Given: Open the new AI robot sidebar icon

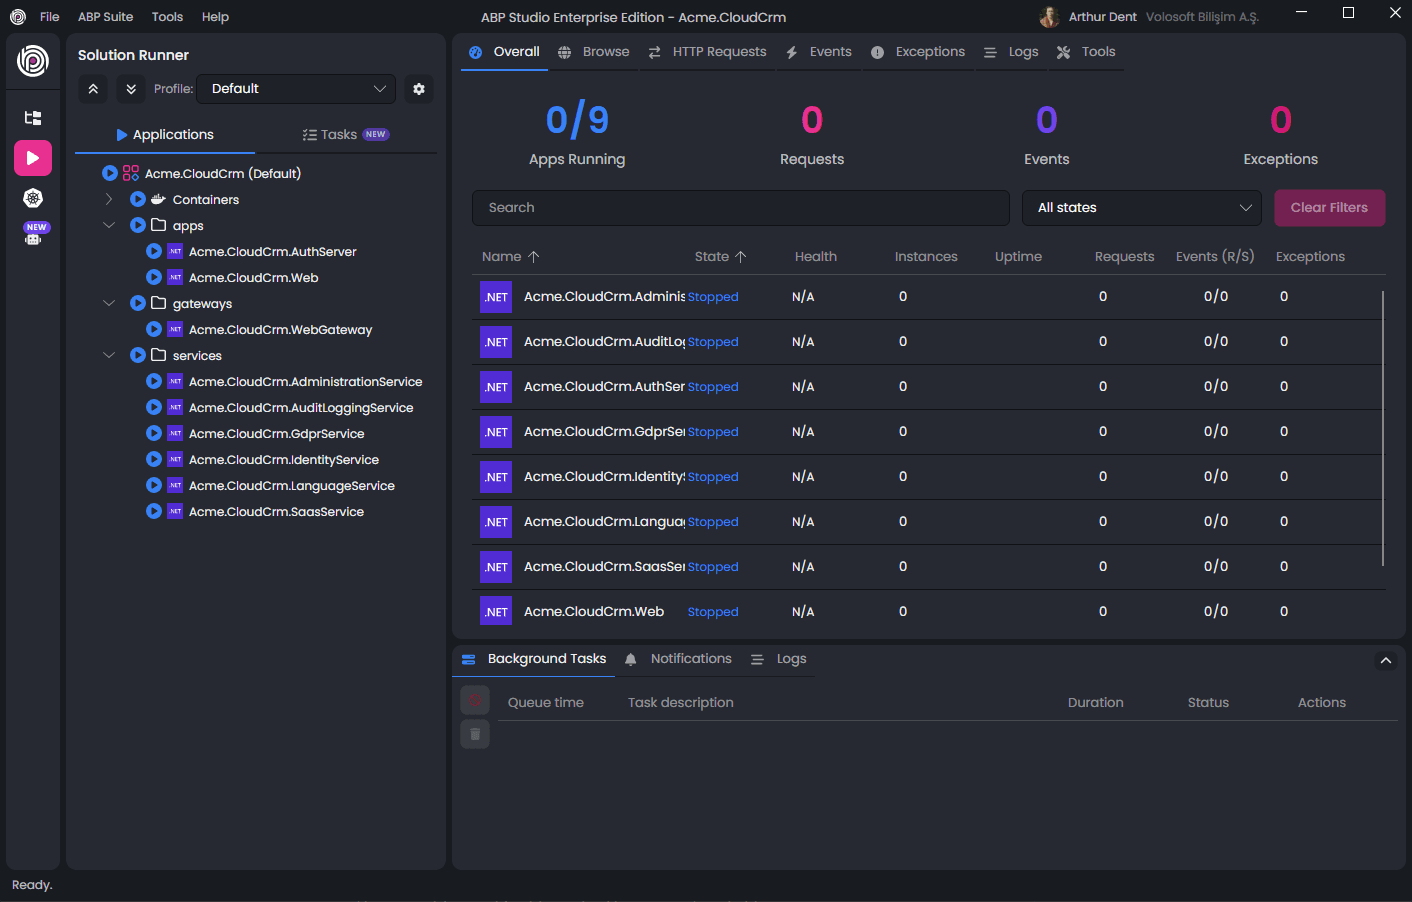Looking at the screenshot, I should coord(33,234).
